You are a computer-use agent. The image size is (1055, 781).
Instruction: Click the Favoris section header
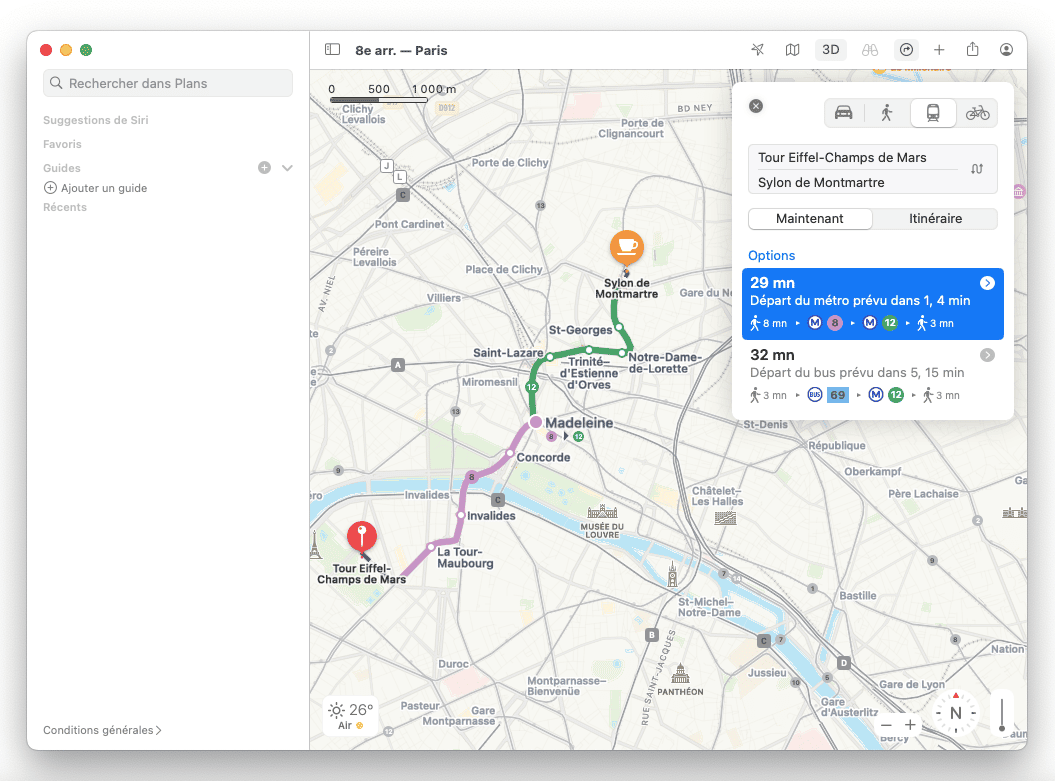62,144
